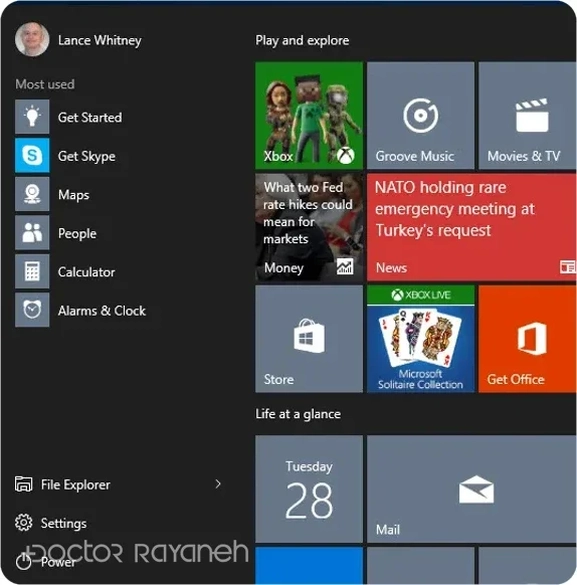Open the Store tile
Image resolution: width=577 pixels, height=585 pixels.
point(309,339)
